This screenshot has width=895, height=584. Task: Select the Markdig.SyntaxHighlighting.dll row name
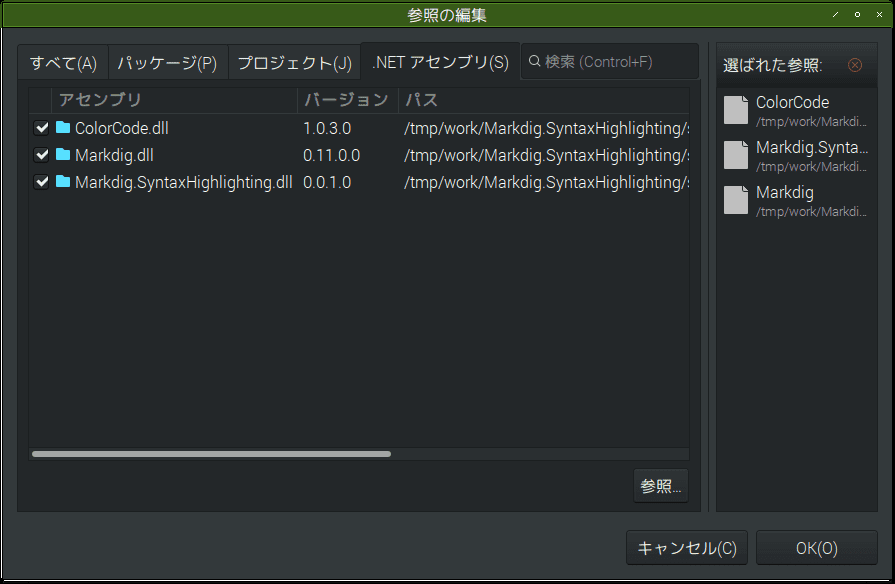point(184,183)
